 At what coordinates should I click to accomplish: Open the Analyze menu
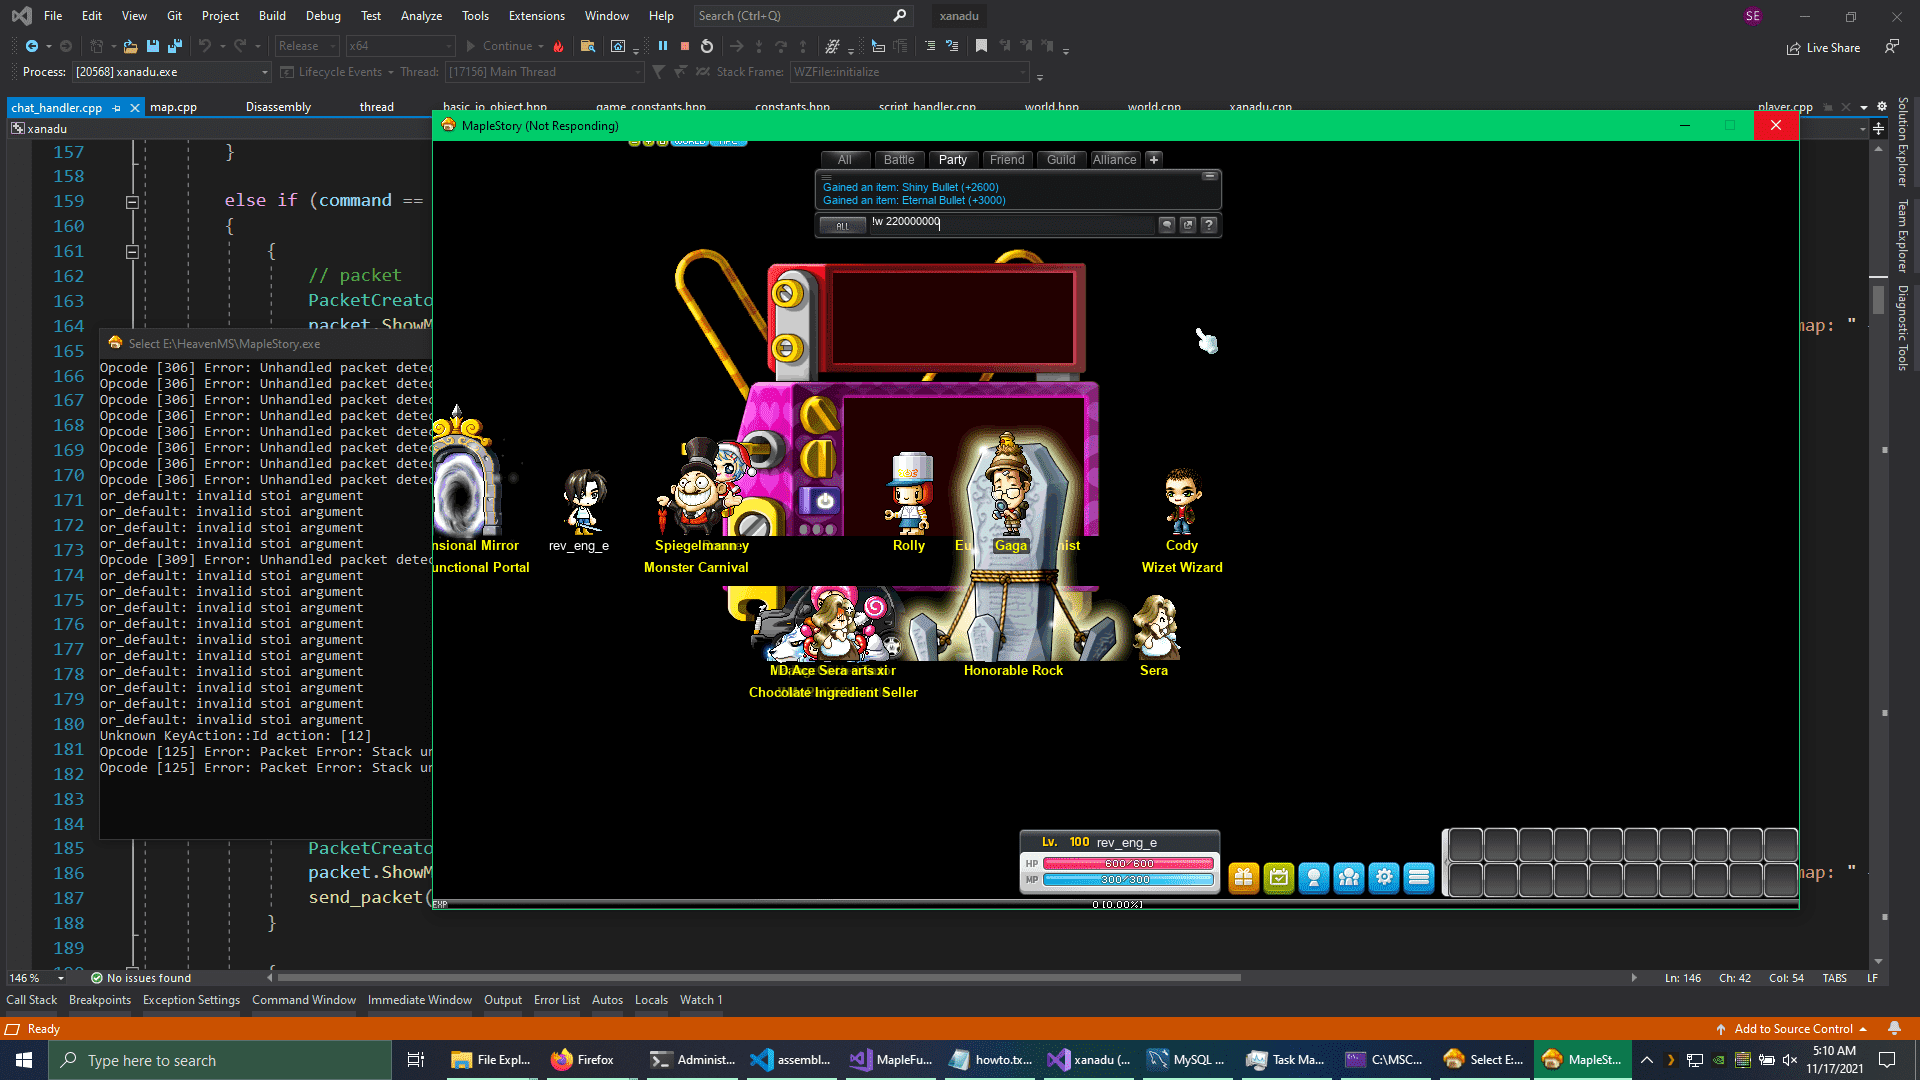click(x=421, y=16)
